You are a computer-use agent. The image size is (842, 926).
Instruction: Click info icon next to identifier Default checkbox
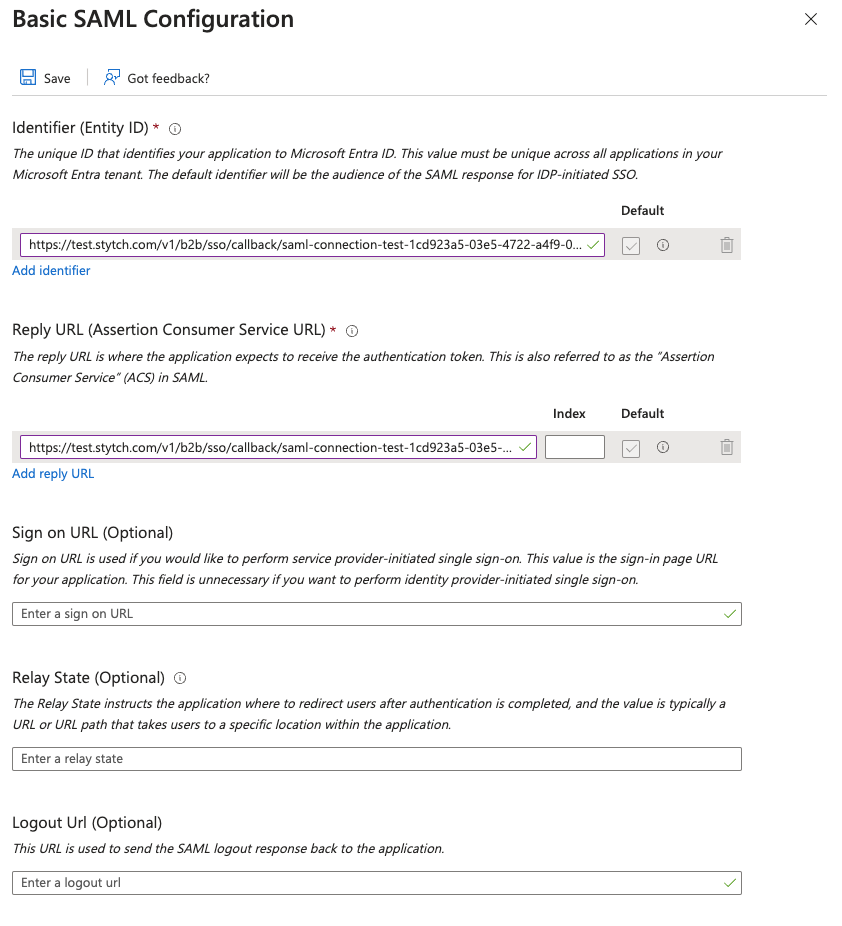click(662, 245)
